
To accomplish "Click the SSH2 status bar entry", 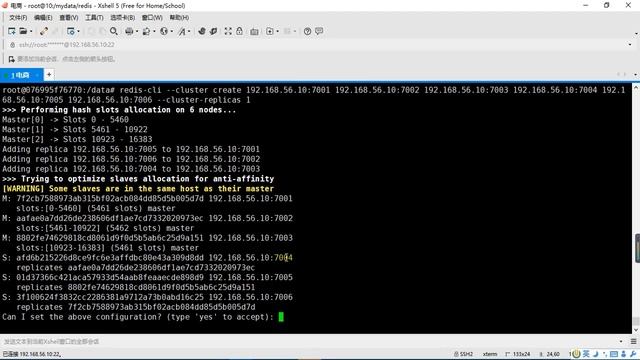I will pyautogui.click(x=463, y=354).
